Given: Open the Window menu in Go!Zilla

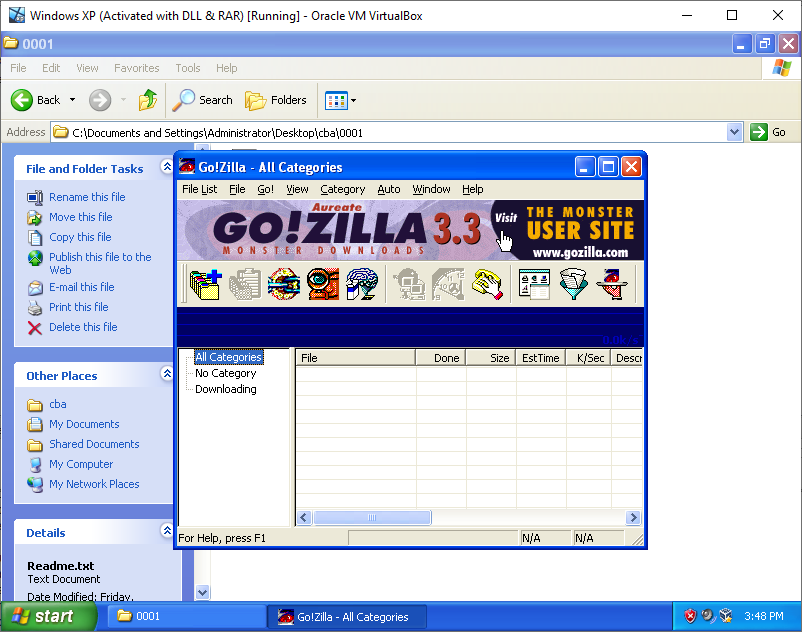Looking at the screenshot, I should tap(431, 189).
